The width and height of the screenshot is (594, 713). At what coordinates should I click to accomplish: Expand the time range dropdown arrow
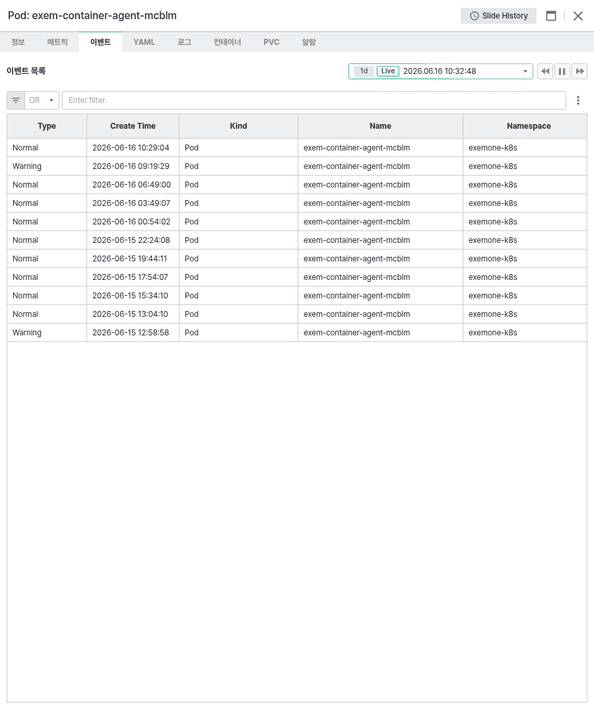tap(525, 71)
